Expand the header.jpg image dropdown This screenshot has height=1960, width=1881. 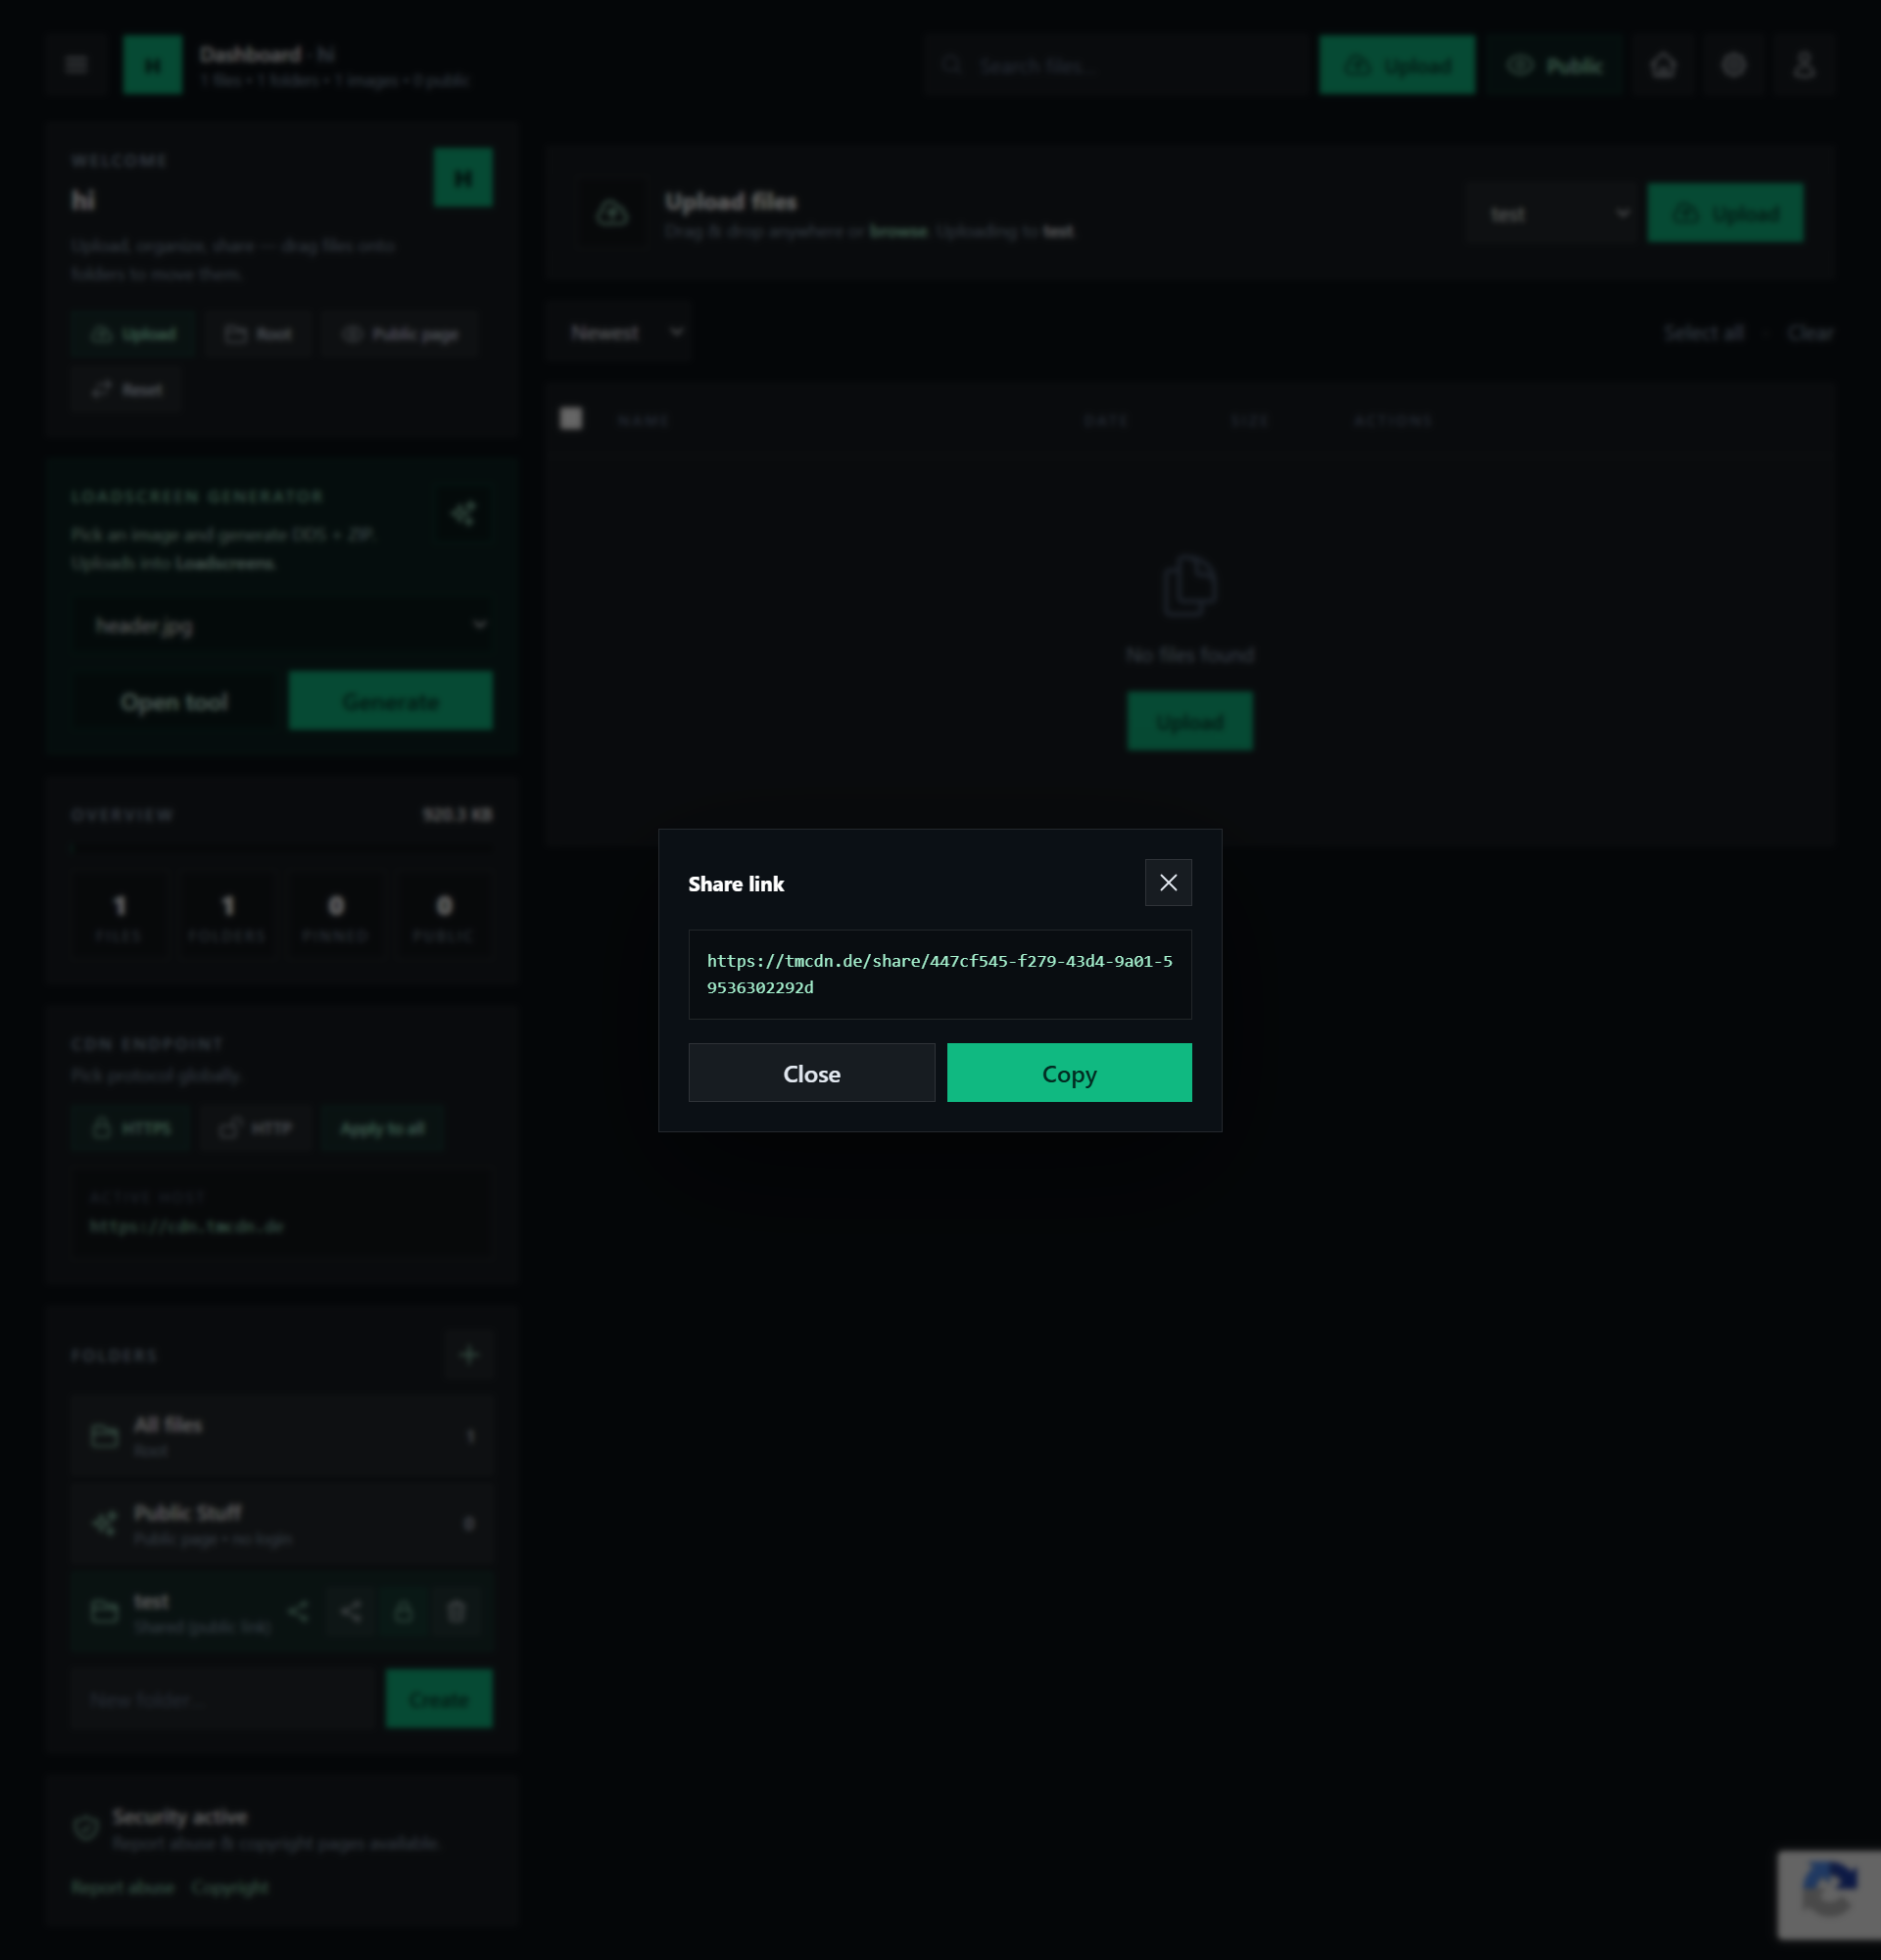[x=284, y=625]
